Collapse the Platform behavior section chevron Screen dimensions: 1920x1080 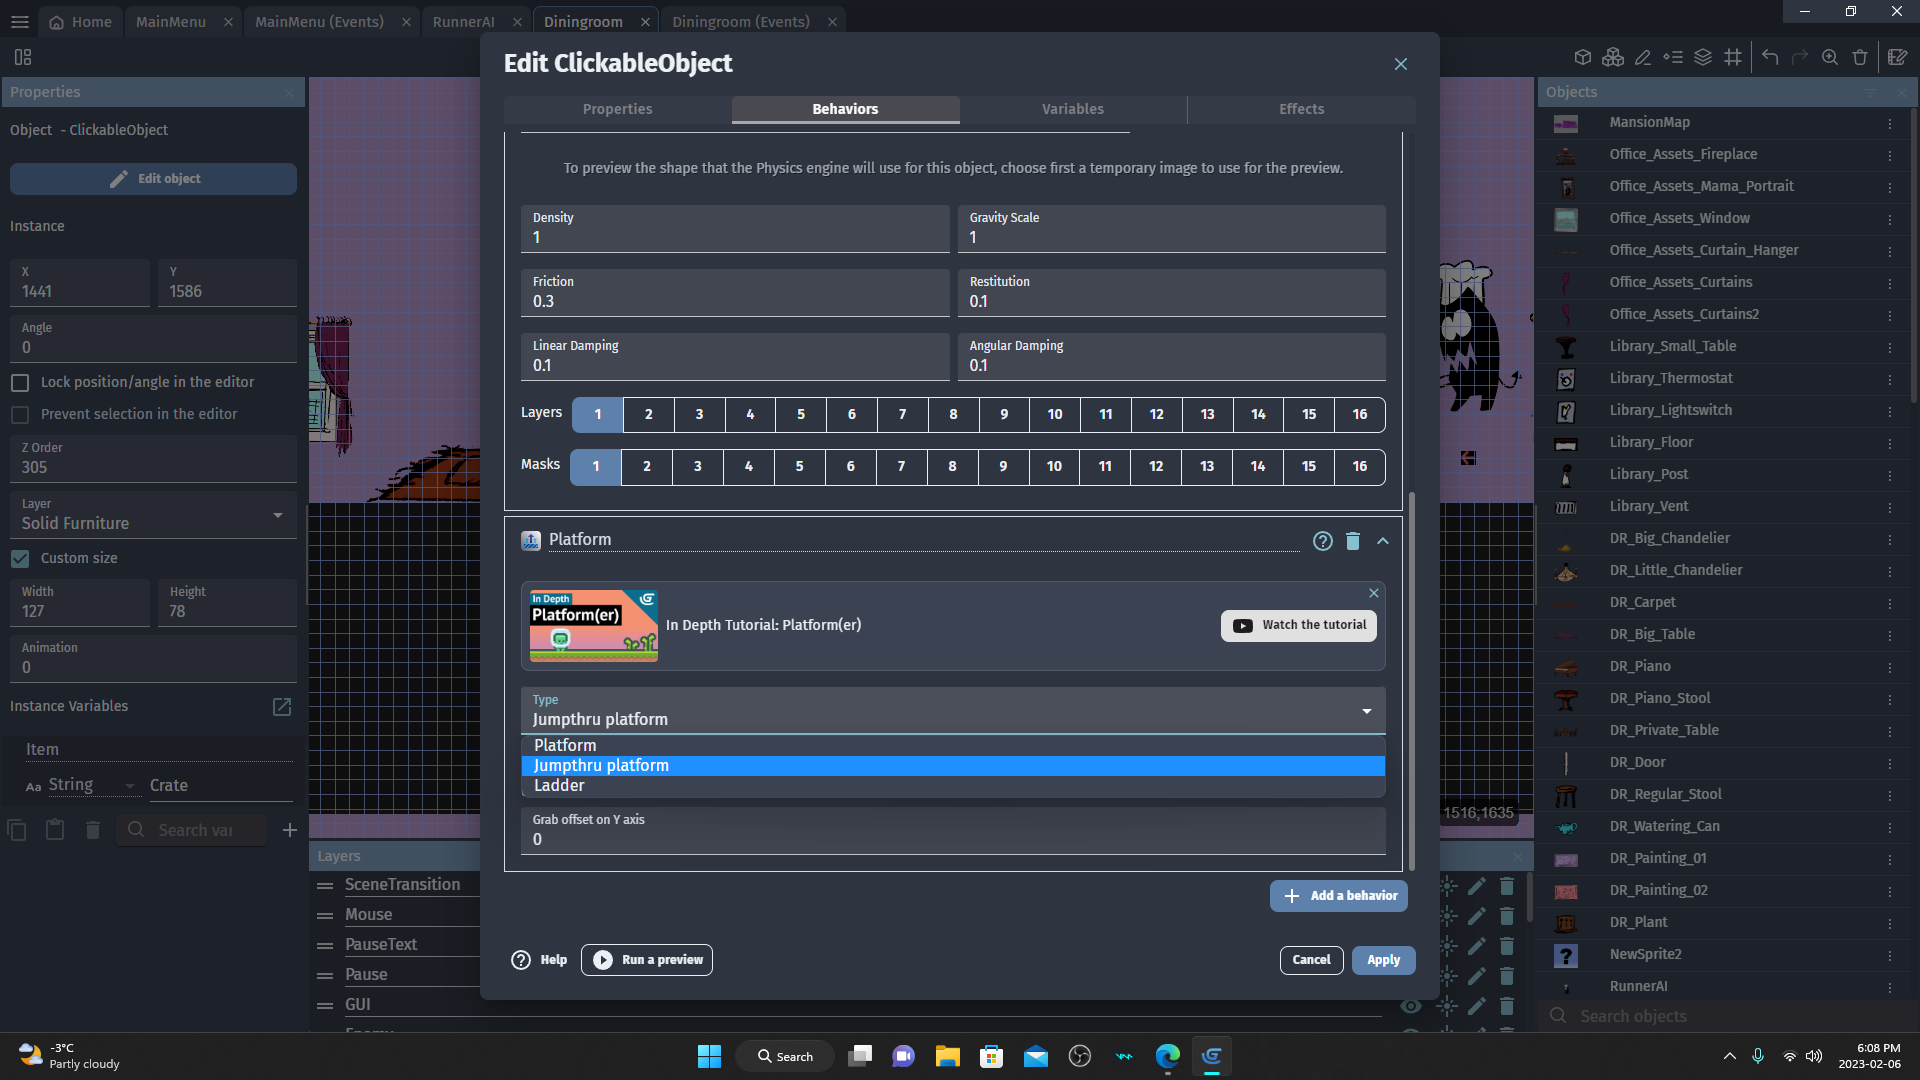coord(1383,541)
